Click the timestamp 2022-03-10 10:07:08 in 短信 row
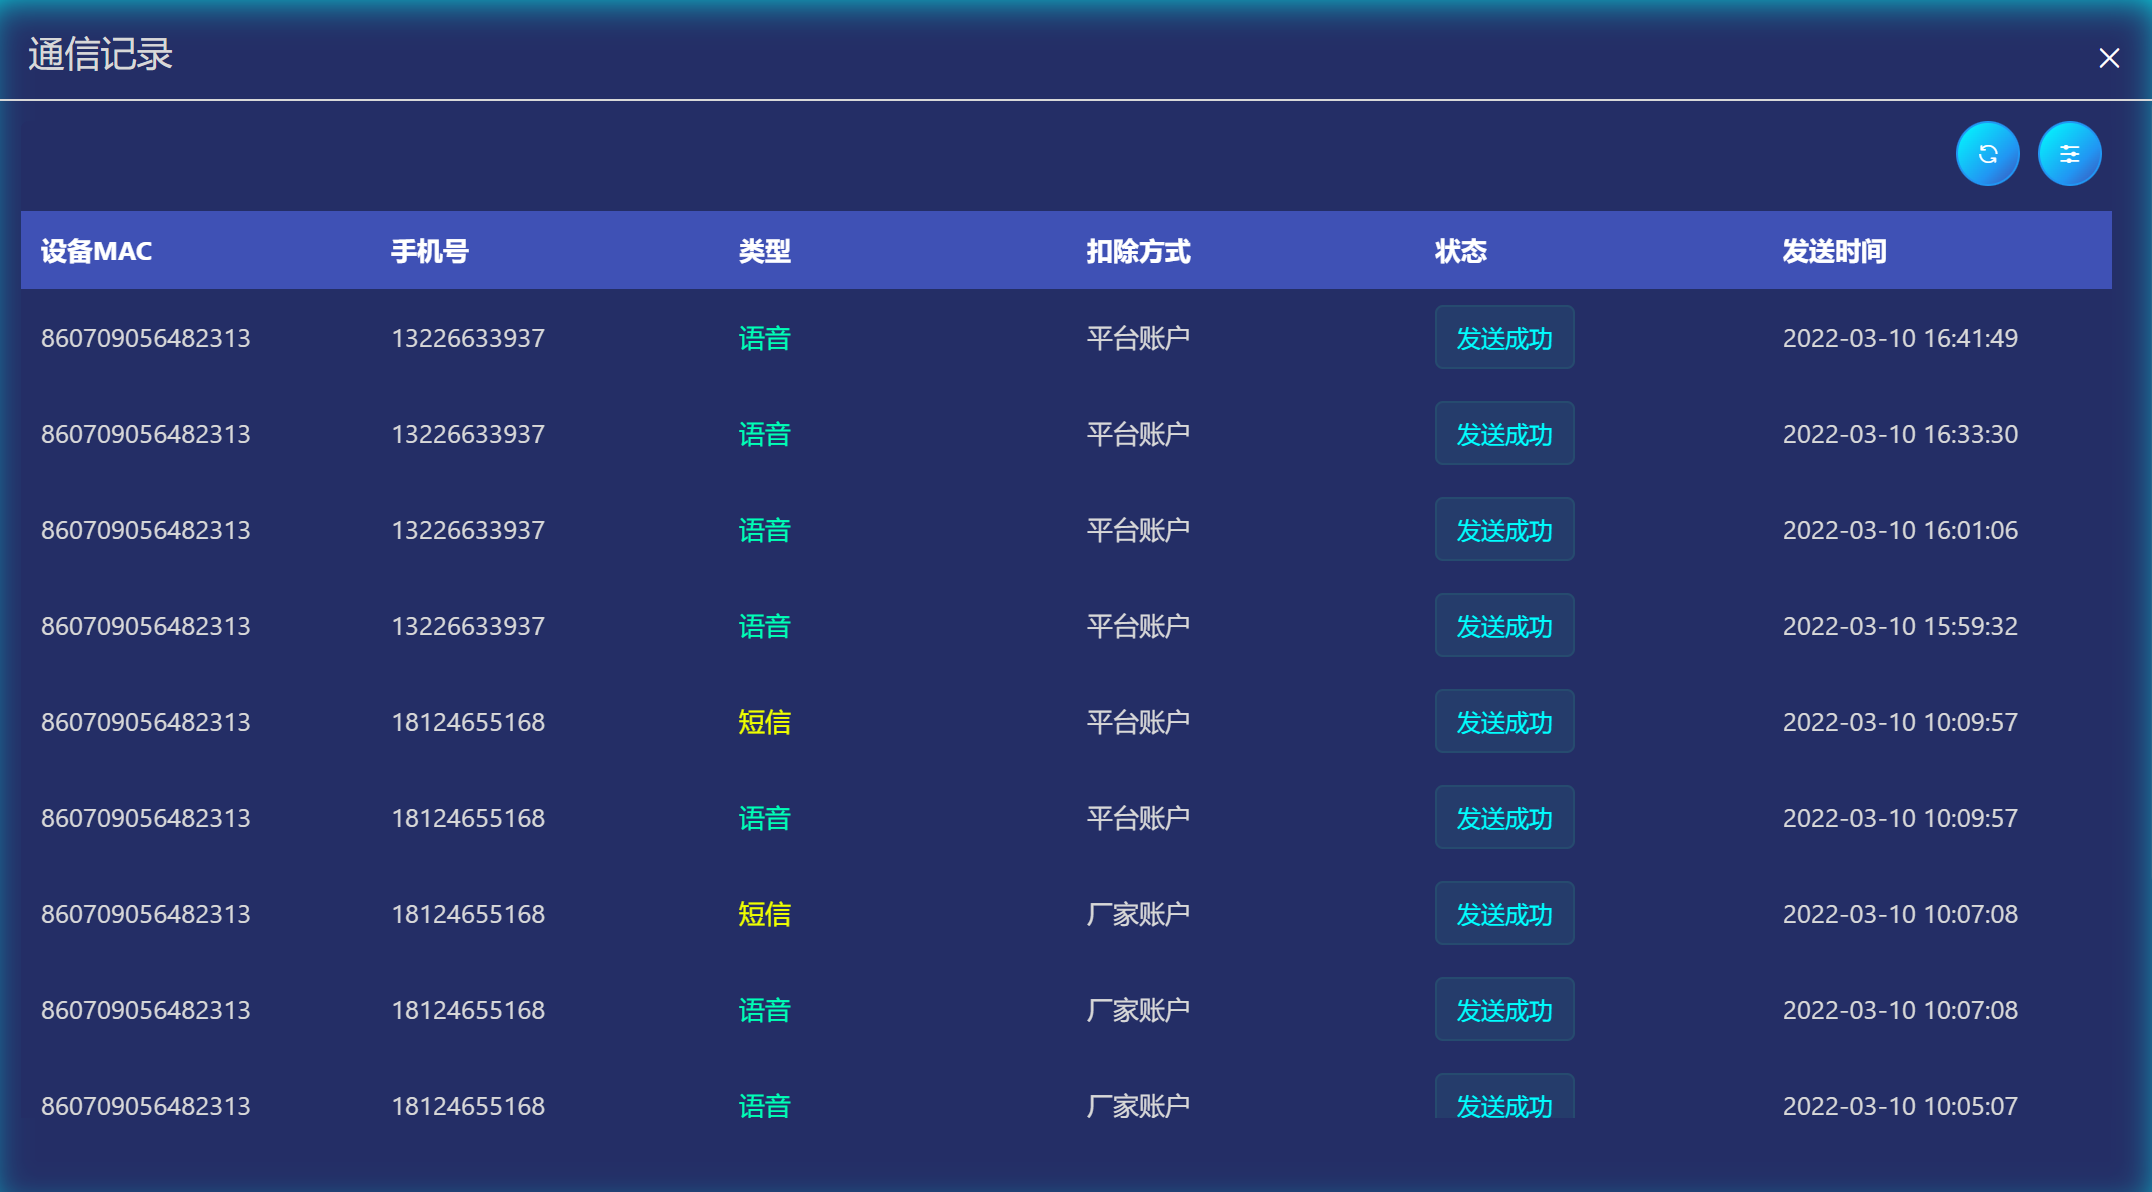The height and width of the screenshot is (1192, 2152). (1900, 914)
